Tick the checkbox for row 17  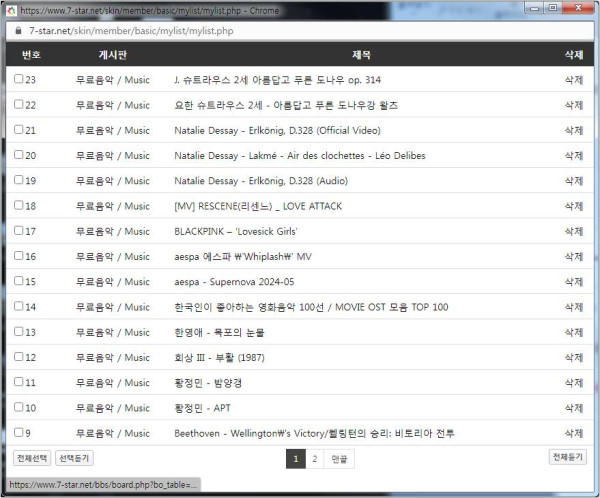pyautogui.click(x=19, y=231)
